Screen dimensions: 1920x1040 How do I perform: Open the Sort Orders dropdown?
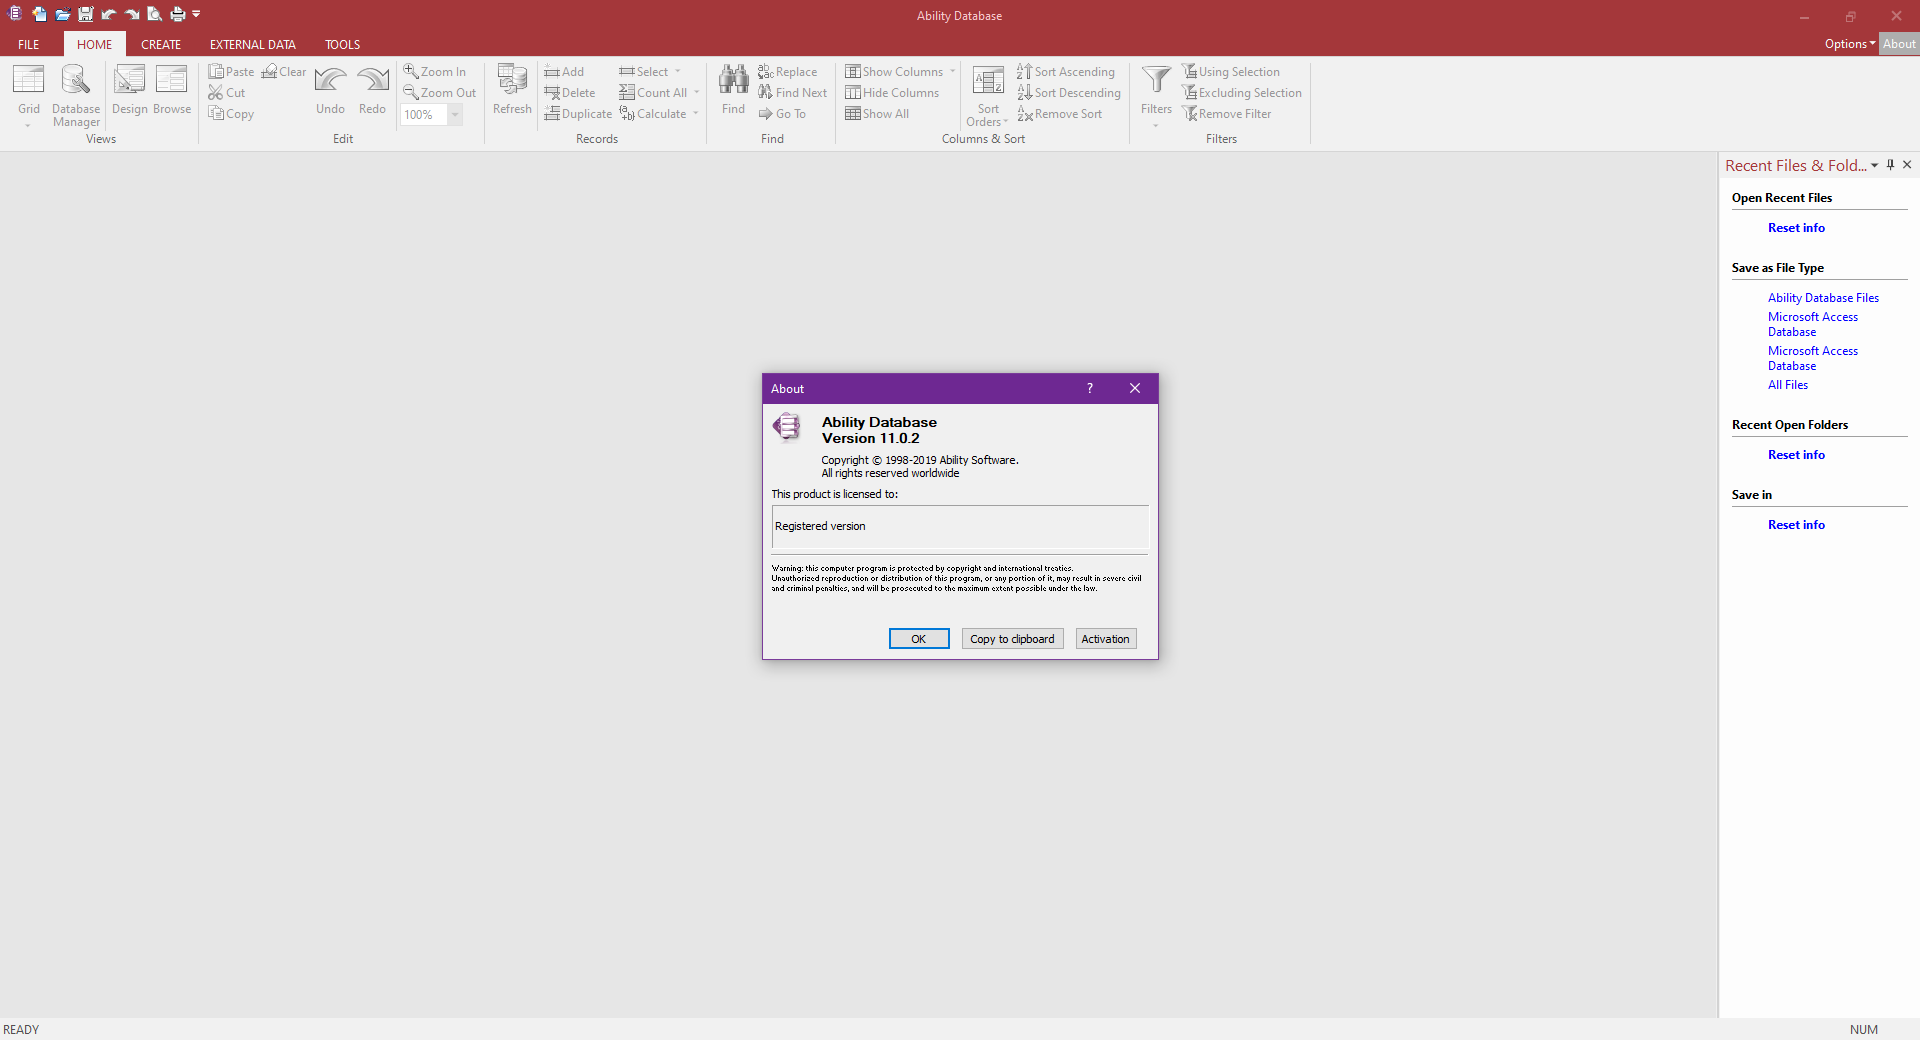tap(988, 96)
